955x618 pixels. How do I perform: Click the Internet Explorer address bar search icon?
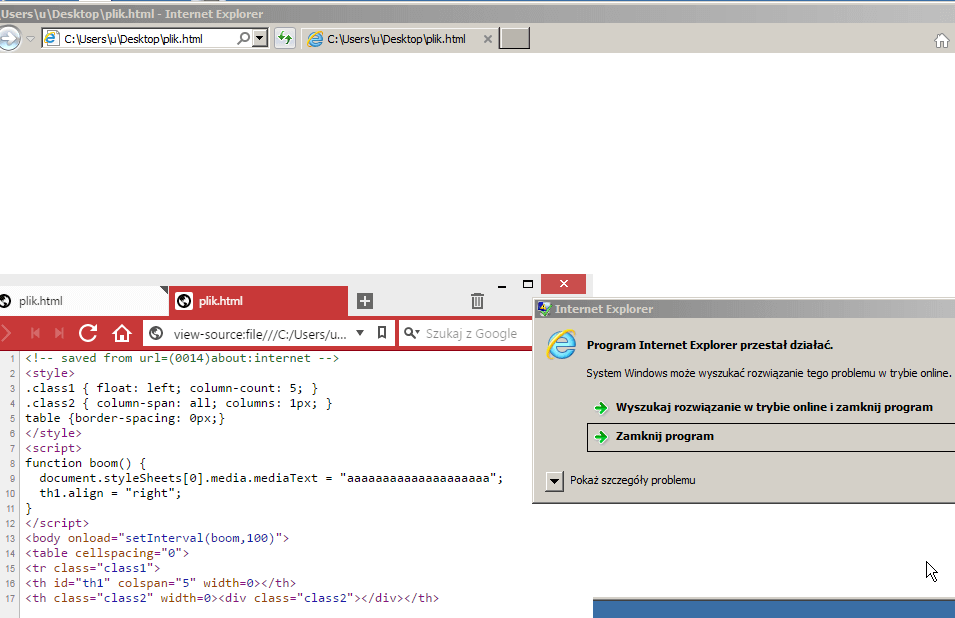243,38
